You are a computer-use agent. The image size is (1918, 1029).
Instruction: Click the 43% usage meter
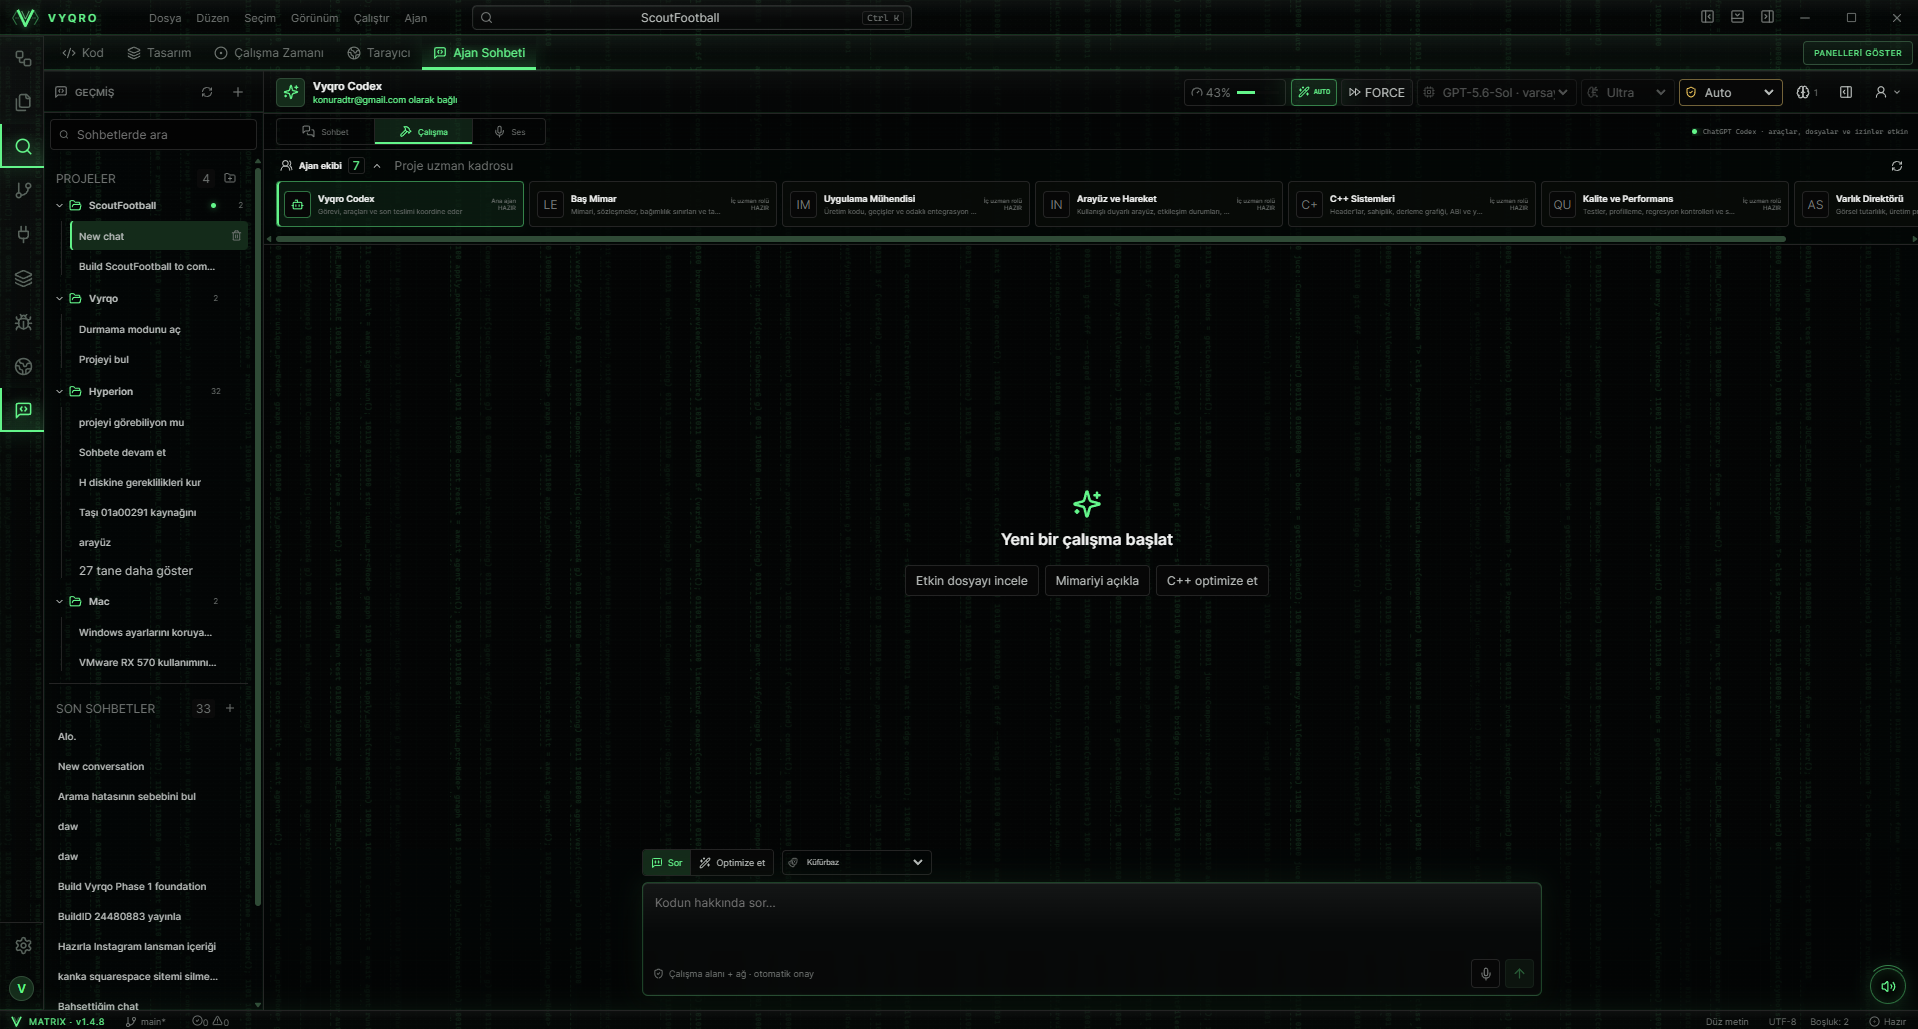[1234, 92]
